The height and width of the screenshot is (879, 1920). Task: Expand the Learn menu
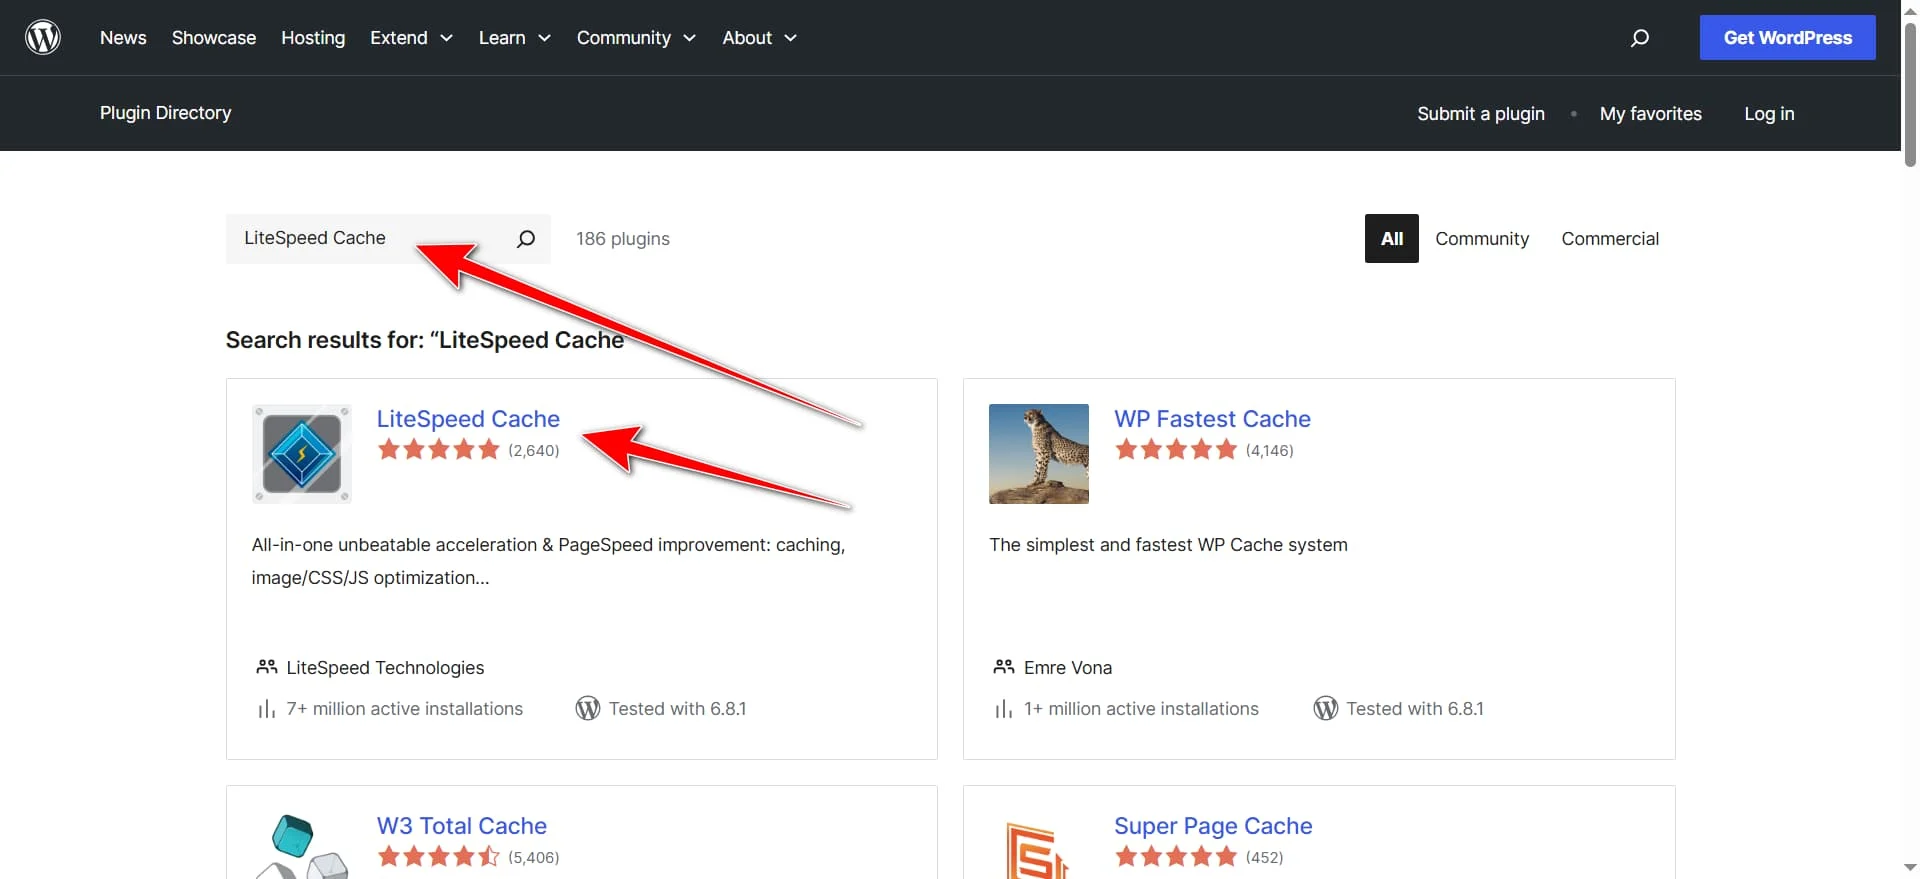click(x=515, y=38)
